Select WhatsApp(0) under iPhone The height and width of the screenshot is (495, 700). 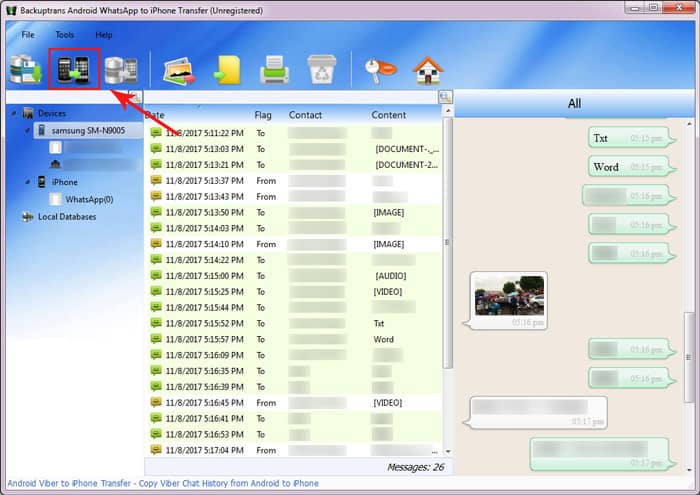(89, 199)
